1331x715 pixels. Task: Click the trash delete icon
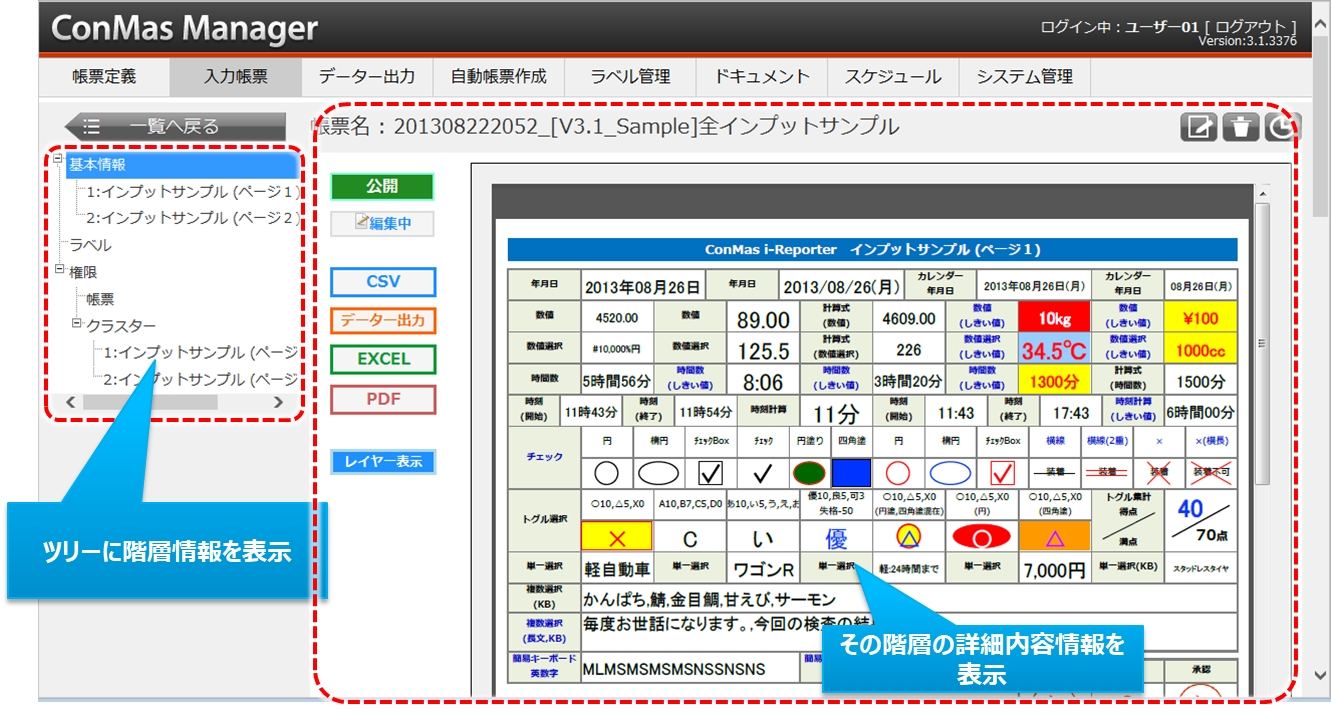(1240, 127)
